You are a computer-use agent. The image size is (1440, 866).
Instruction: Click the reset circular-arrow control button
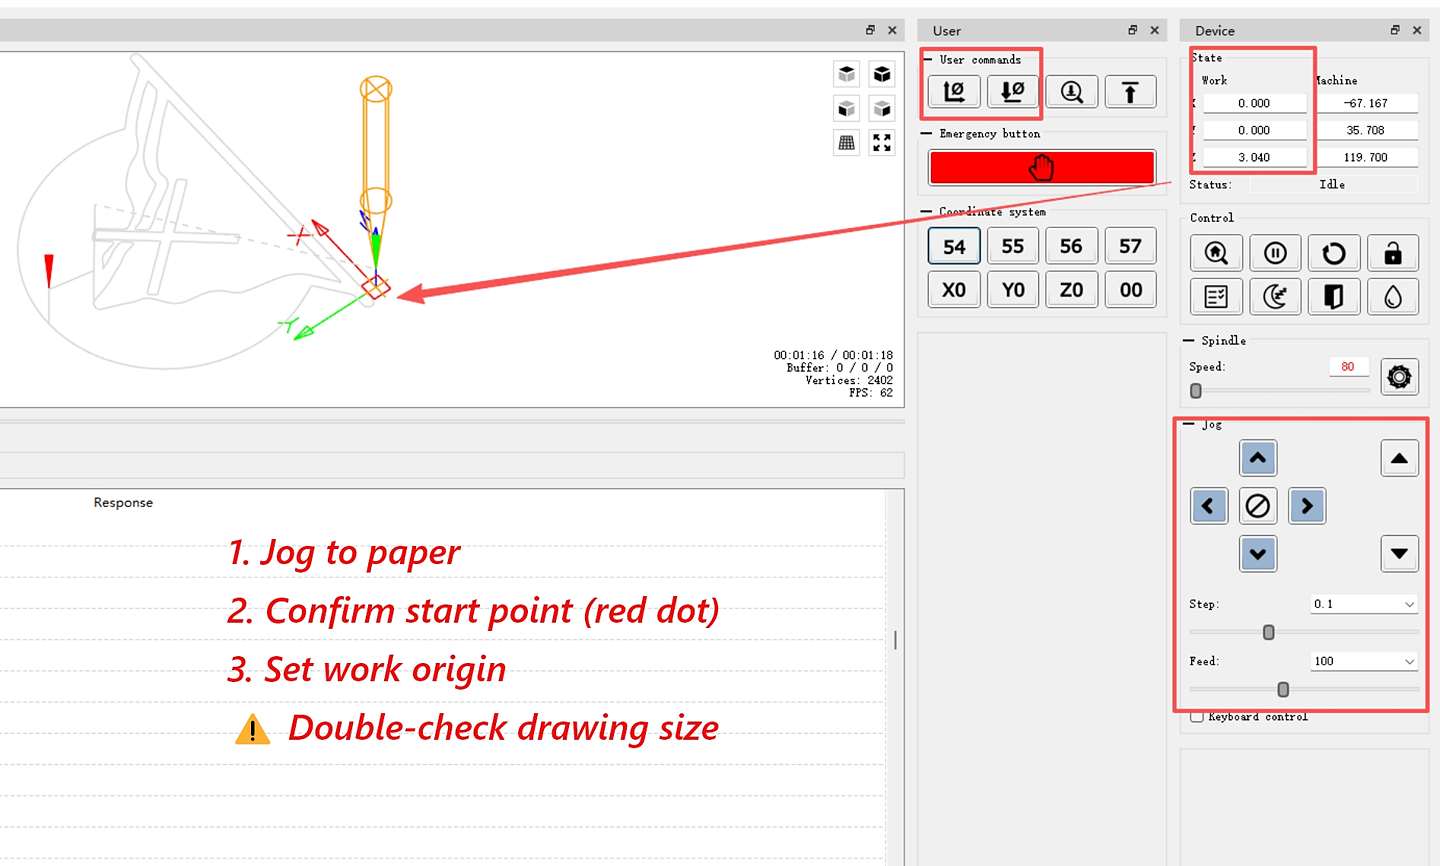[1334, 253]
